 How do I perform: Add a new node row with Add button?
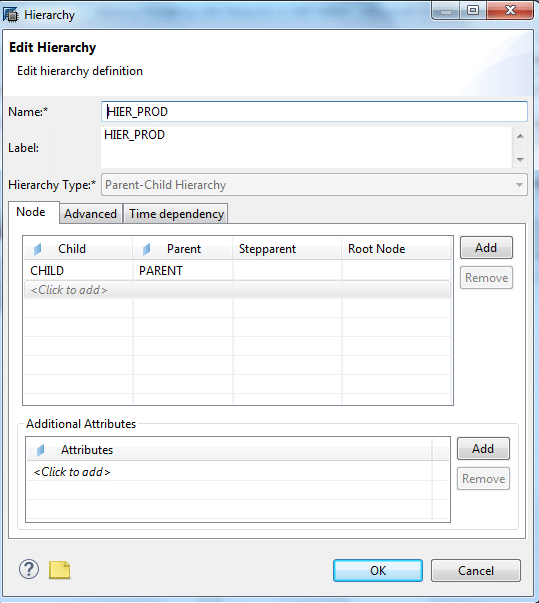pyautogui.click(x=486, y=248)
